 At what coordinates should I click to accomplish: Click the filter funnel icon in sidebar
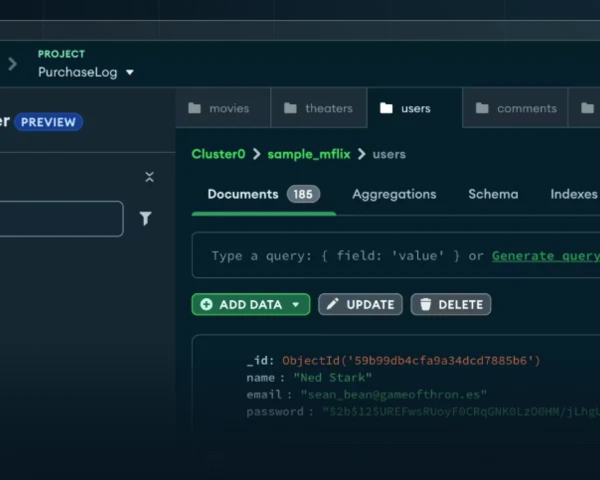[x=145, y=218]
